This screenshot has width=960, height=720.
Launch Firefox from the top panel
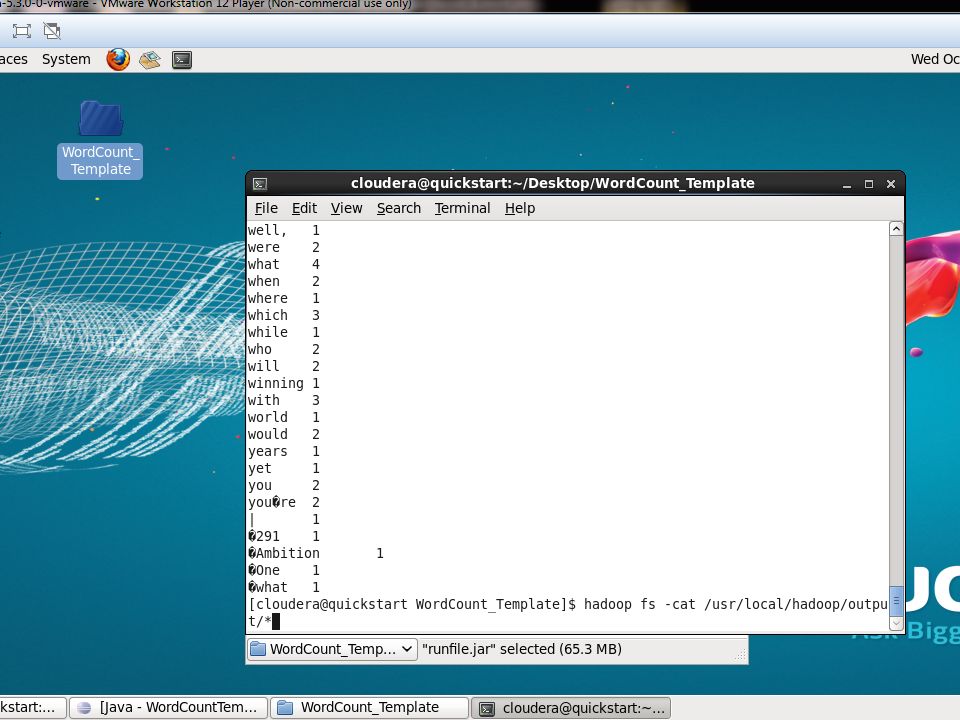pyautogui.click(x=118, y=59)
